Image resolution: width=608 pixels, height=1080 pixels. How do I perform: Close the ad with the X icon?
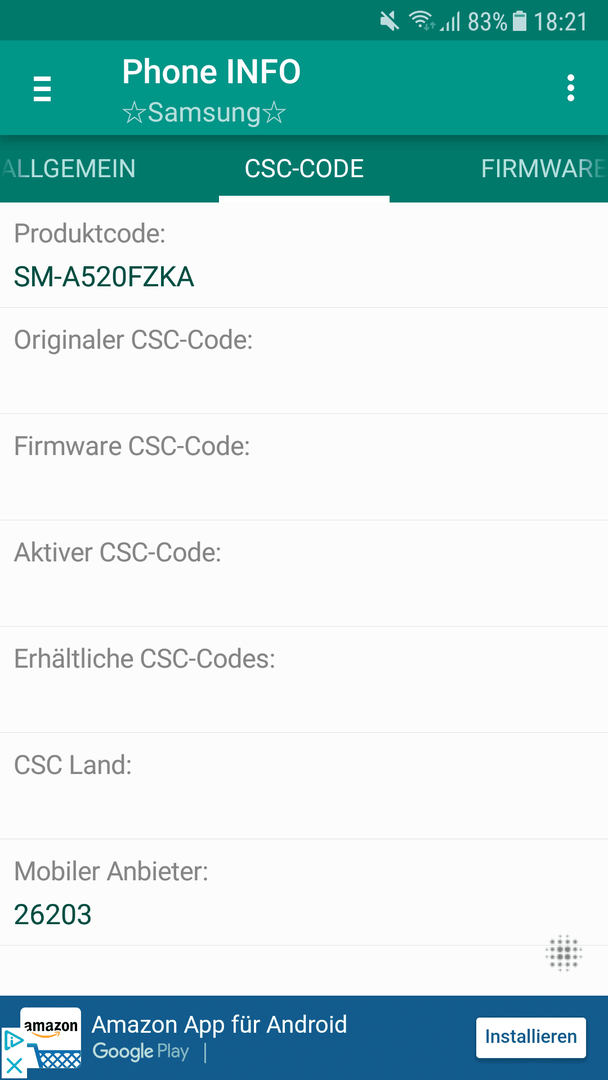(x=12, y=1067)
